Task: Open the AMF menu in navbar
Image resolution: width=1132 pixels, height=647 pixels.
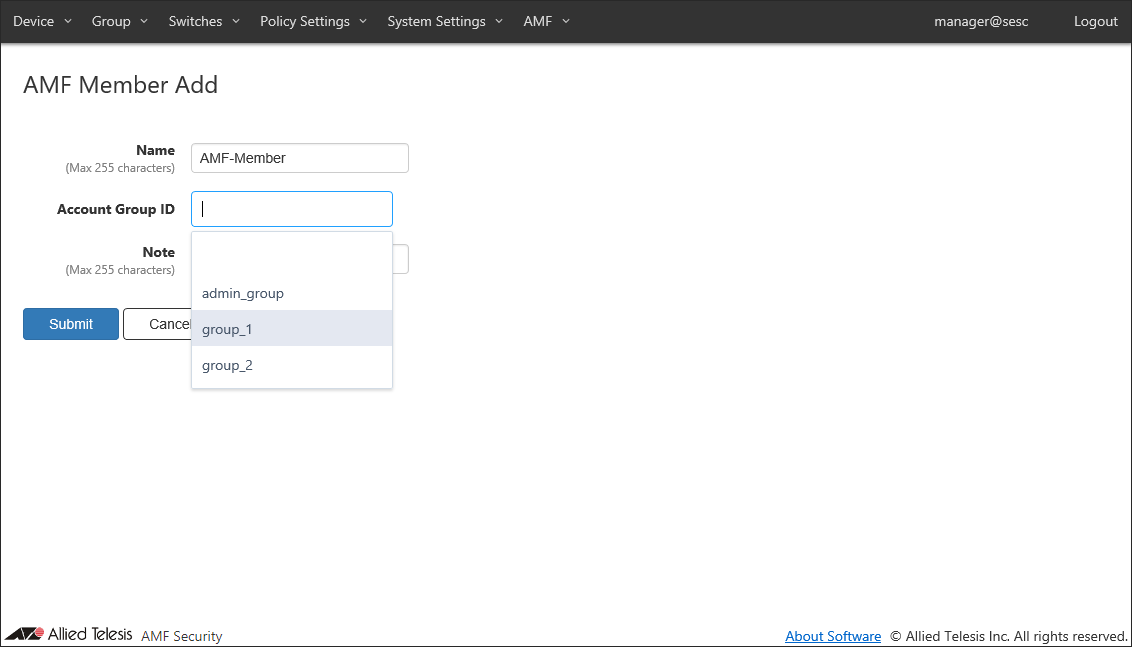Action: click(x=546, y=21)
